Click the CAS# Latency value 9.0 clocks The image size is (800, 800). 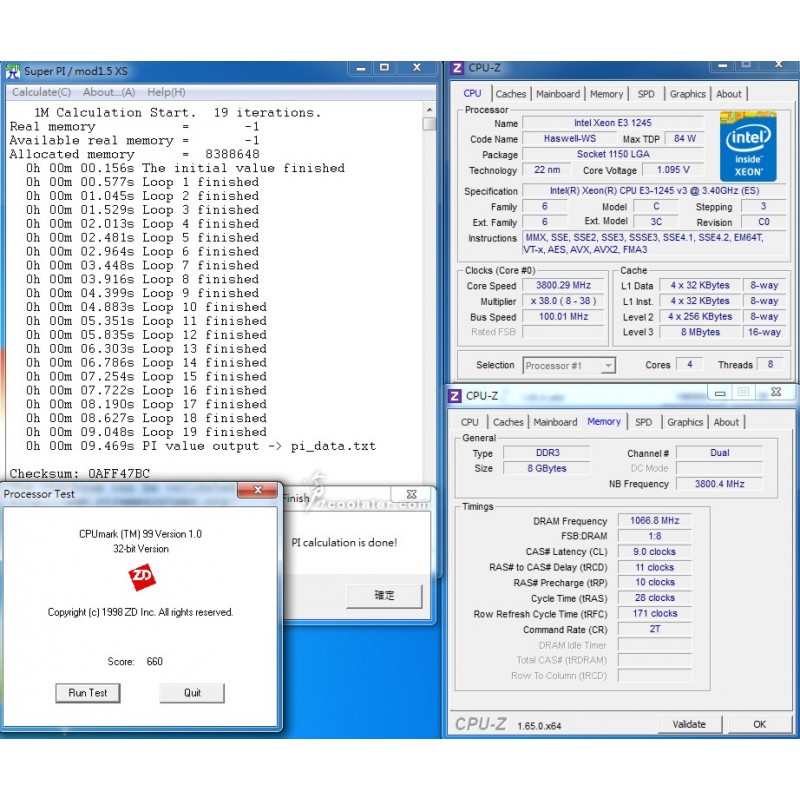pos(655,552)
